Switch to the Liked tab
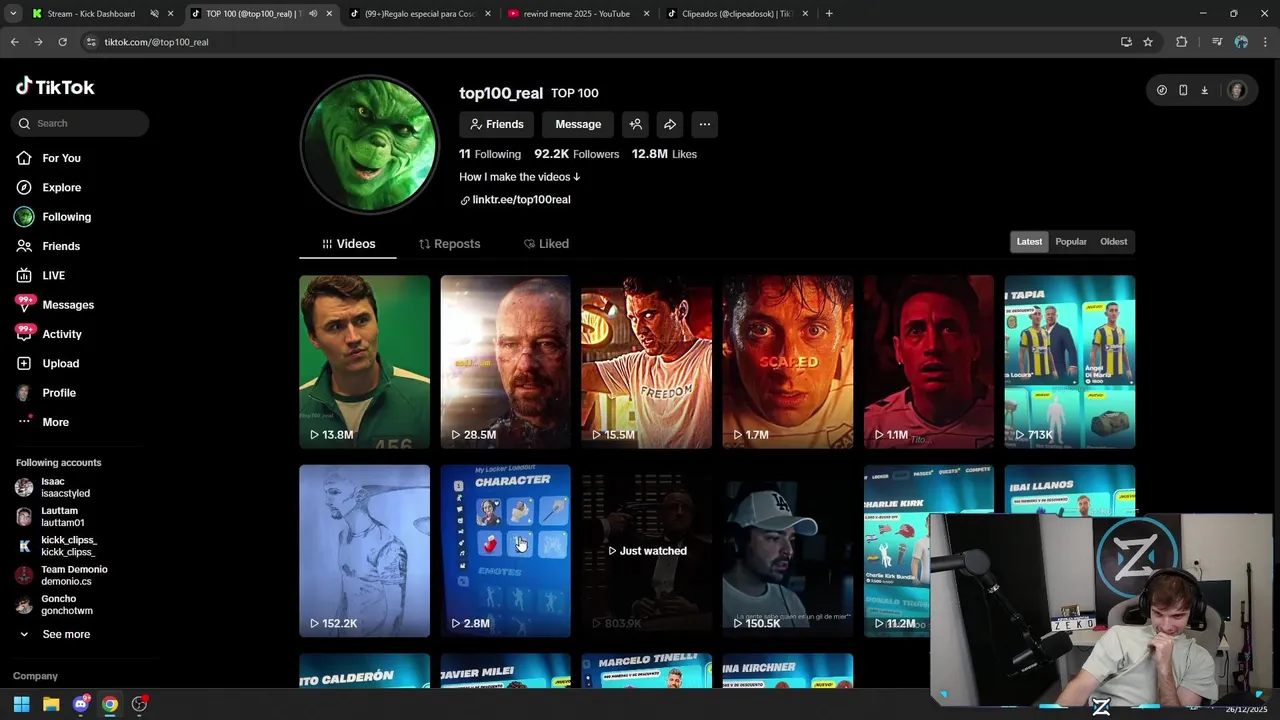This screenshot has height=720, width=1280. [546, 244]
